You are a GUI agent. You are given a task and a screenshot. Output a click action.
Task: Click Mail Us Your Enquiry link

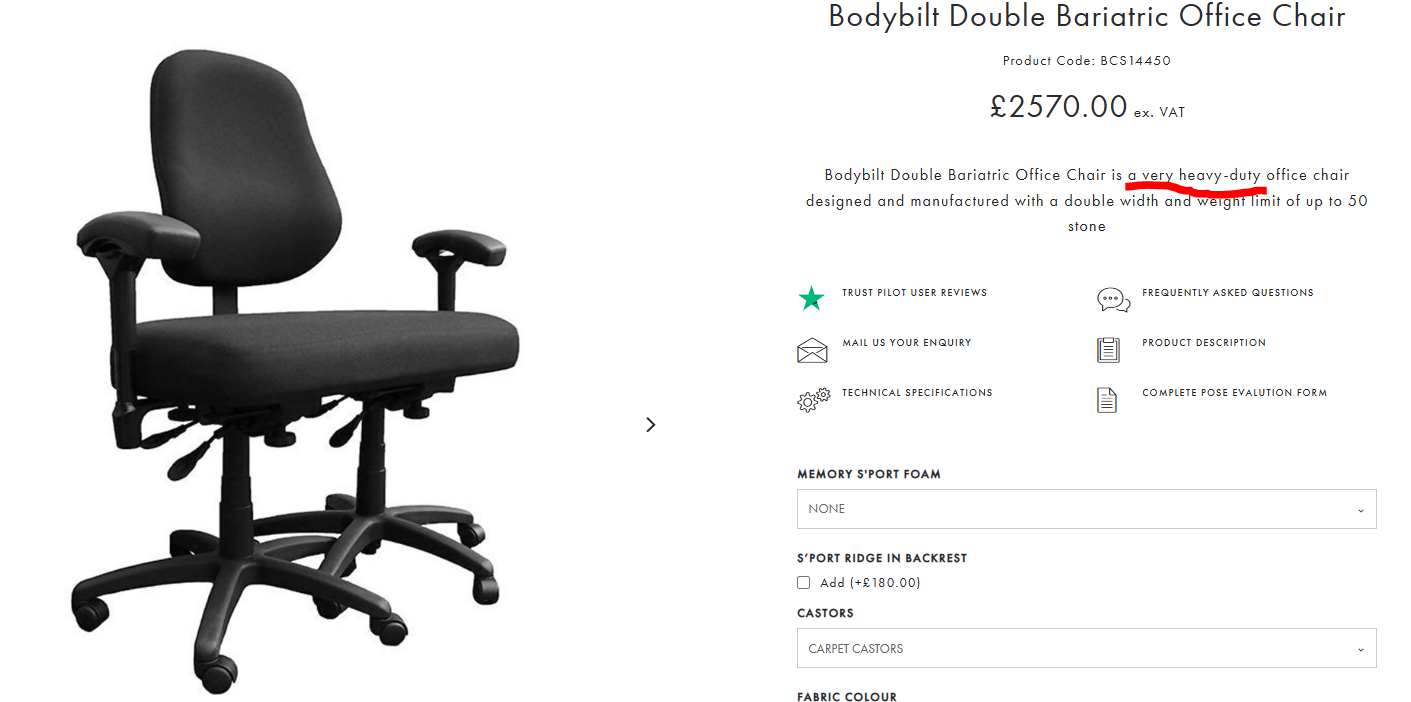906,343
